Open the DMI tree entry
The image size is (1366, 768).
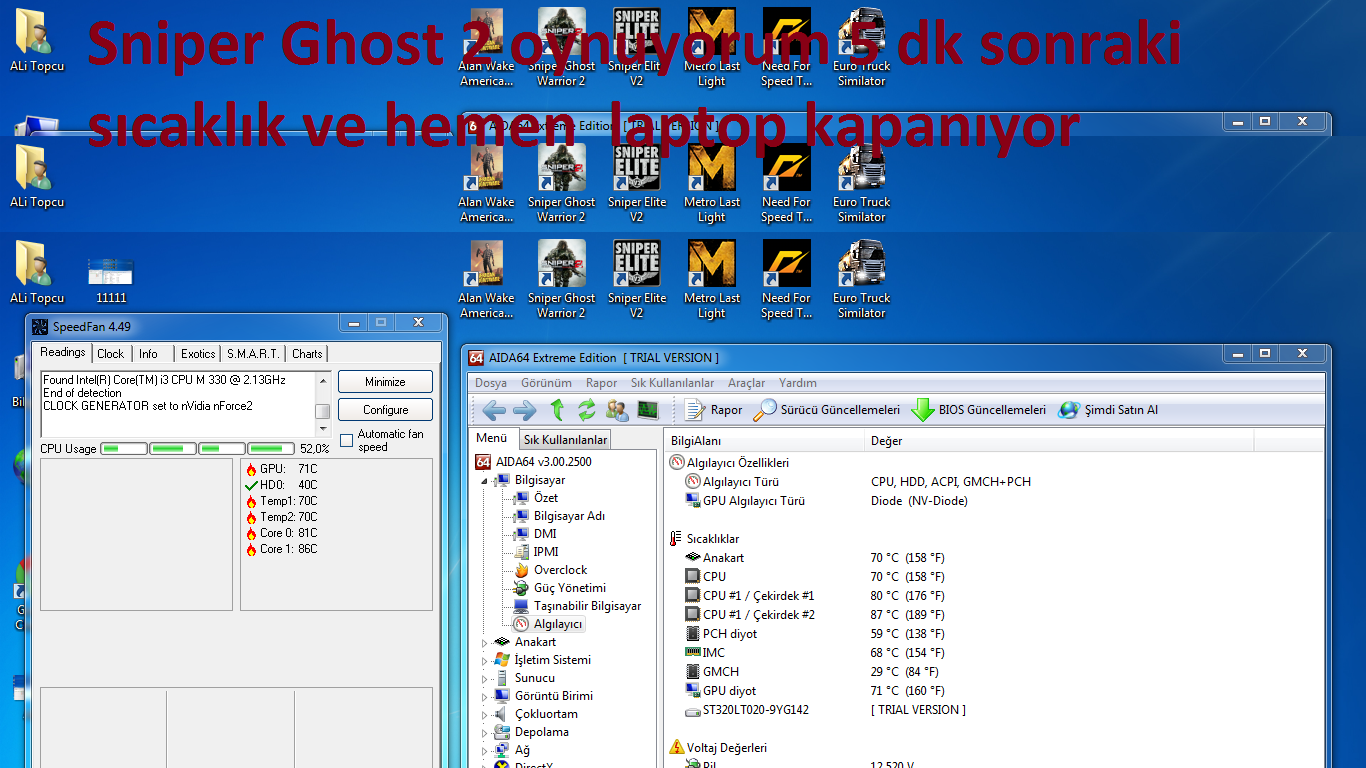point(534,534)
